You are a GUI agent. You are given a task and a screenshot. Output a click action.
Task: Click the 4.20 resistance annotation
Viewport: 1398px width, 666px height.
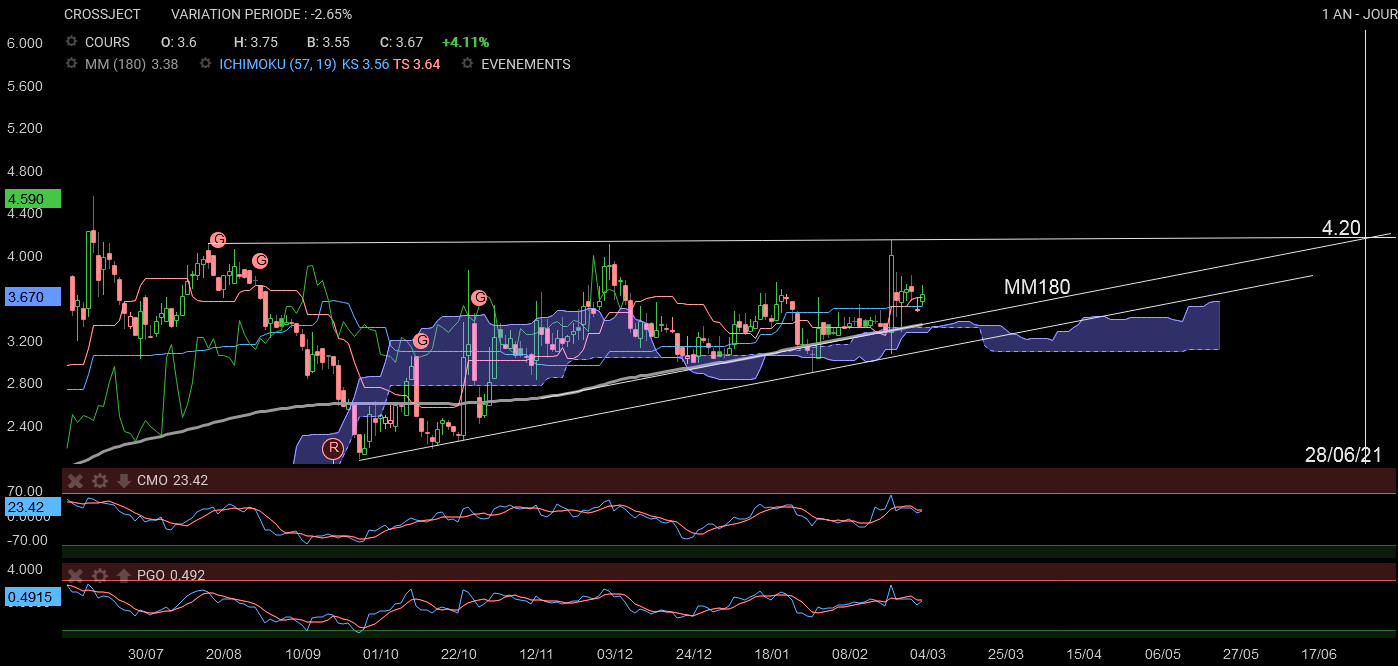click(x=1341, y=228)
